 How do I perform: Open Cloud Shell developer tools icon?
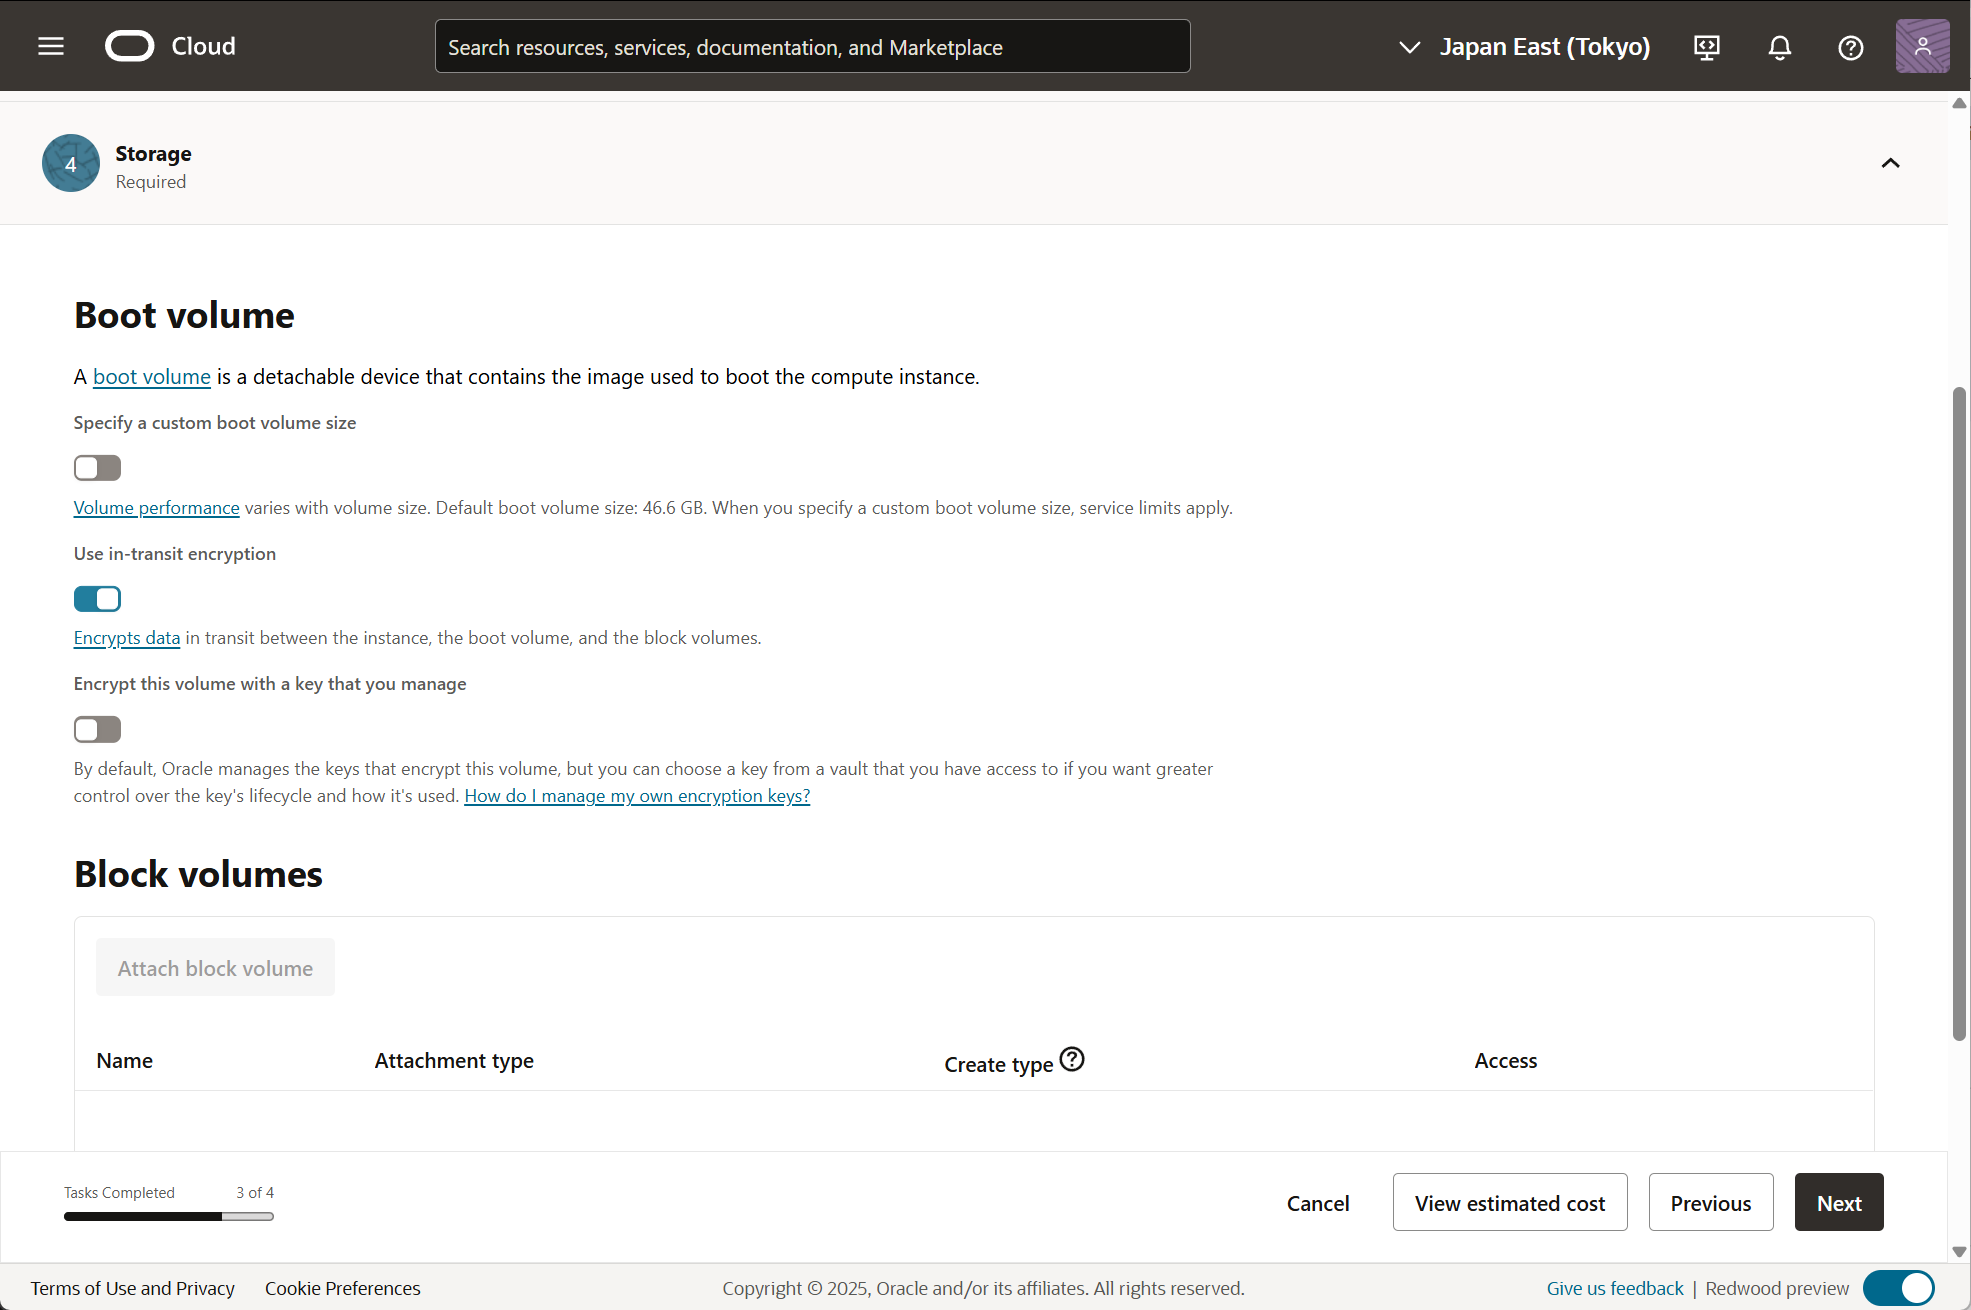tap(1707, 47)
